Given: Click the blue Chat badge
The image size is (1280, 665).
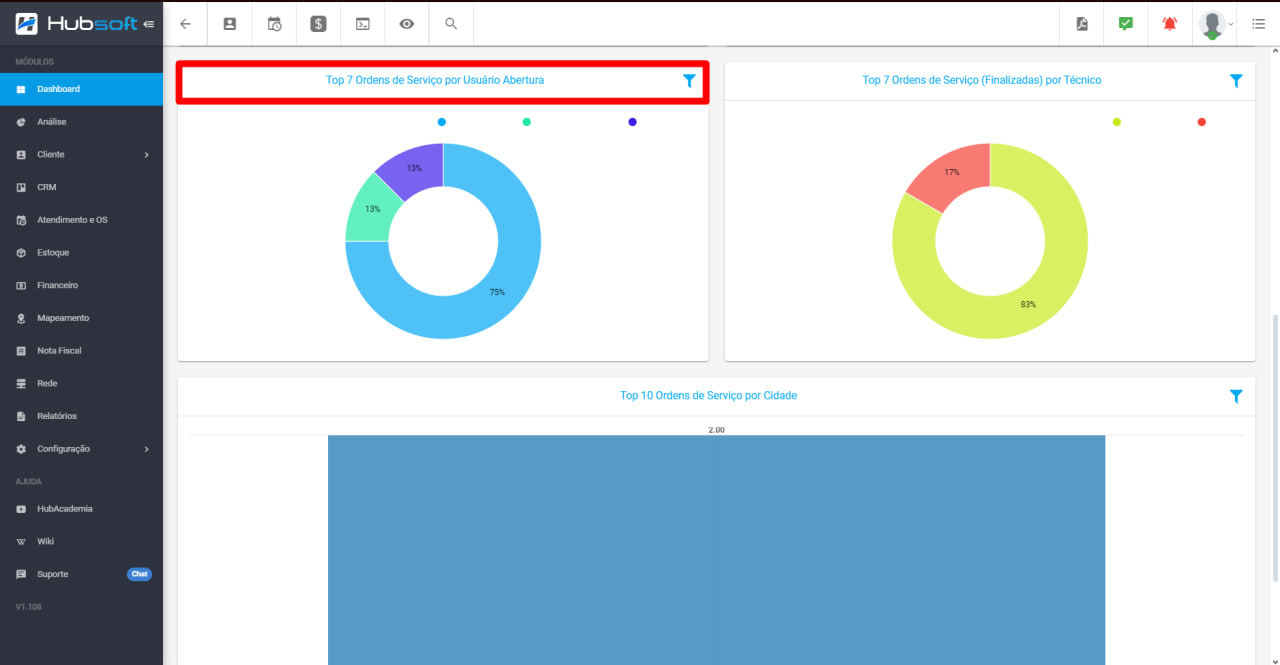Looking at the screenshot, I should pos(139,574).
